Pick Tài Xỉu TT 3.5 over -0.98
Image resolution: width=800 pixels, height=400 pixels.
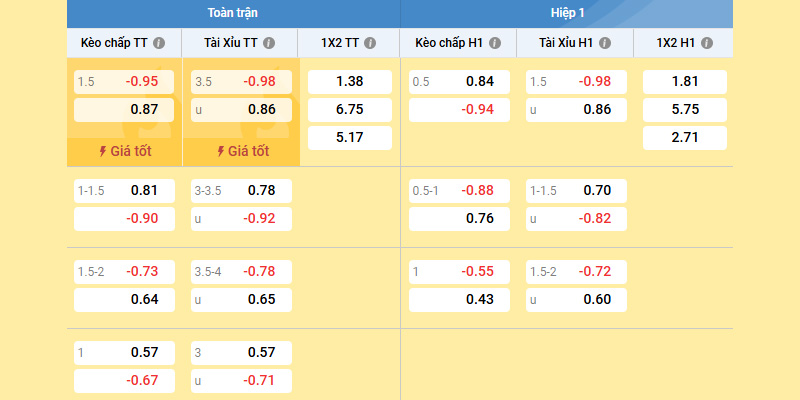pyautogui.click(x=241, y=82)
